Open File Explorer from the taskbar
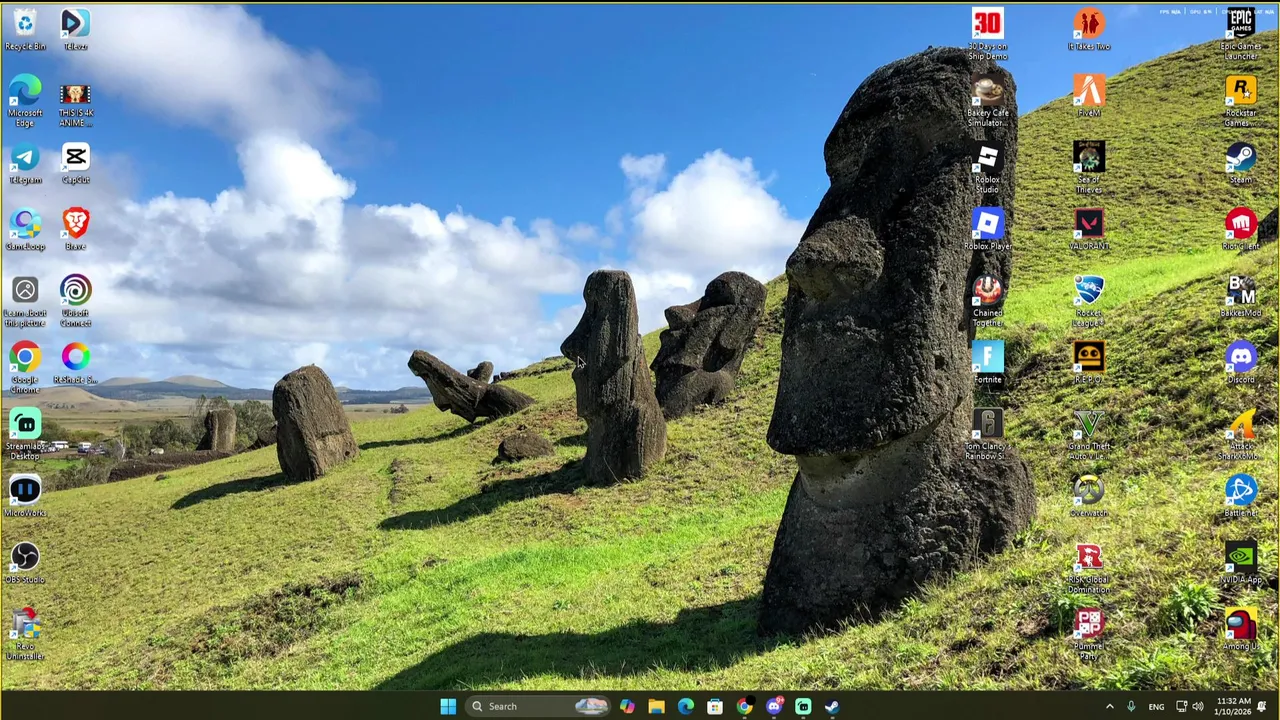 (656, 706)
